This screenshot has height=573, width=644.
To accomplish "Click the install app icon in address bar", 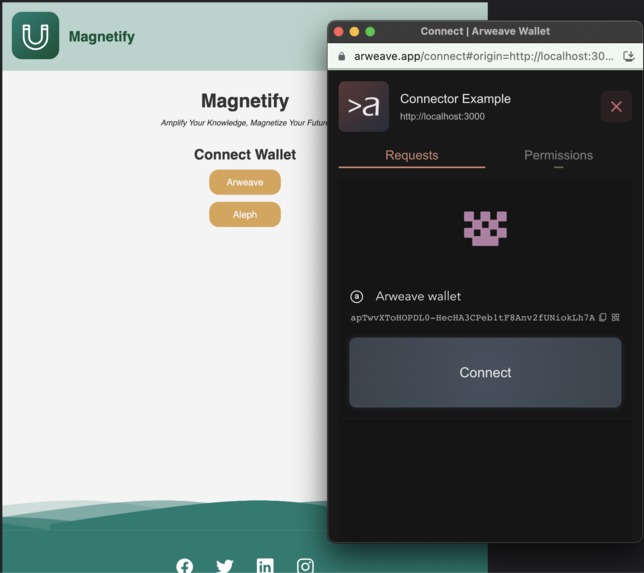I will pyautogui.click(x=629, y=56).
